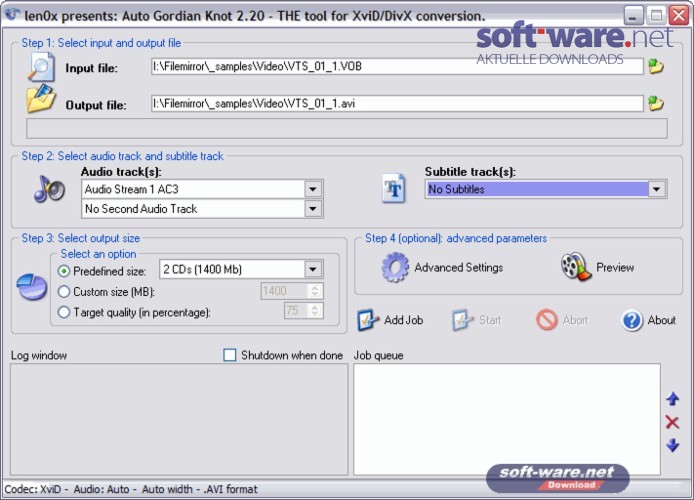Click the input file magnifier document icon
694x500 pixels.
tap(42, 67)
